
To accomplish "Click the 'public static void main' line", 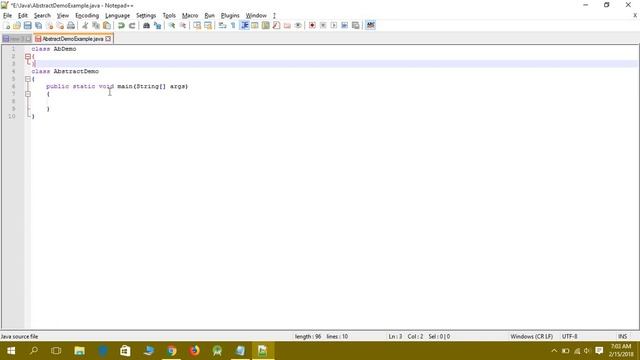I will coord(117,87).
